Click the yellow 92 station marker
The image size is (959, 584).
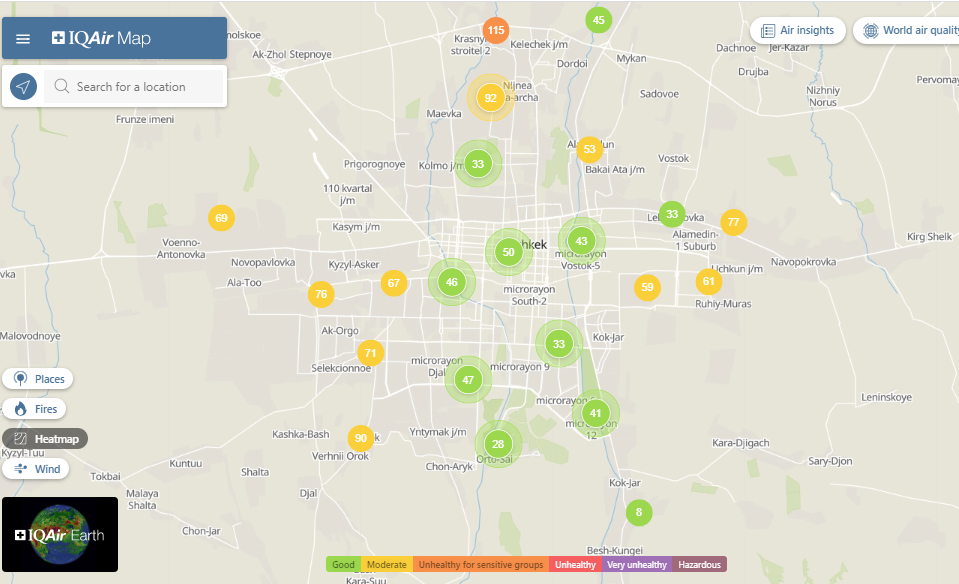(x=490, y=98)
